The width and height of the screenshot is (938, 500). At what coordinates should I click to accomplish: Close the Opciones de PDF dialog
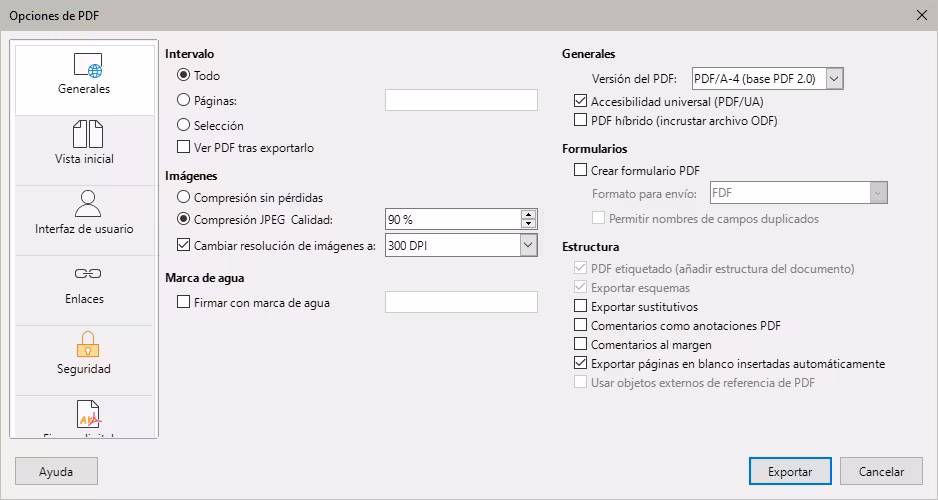click(922, 16)
